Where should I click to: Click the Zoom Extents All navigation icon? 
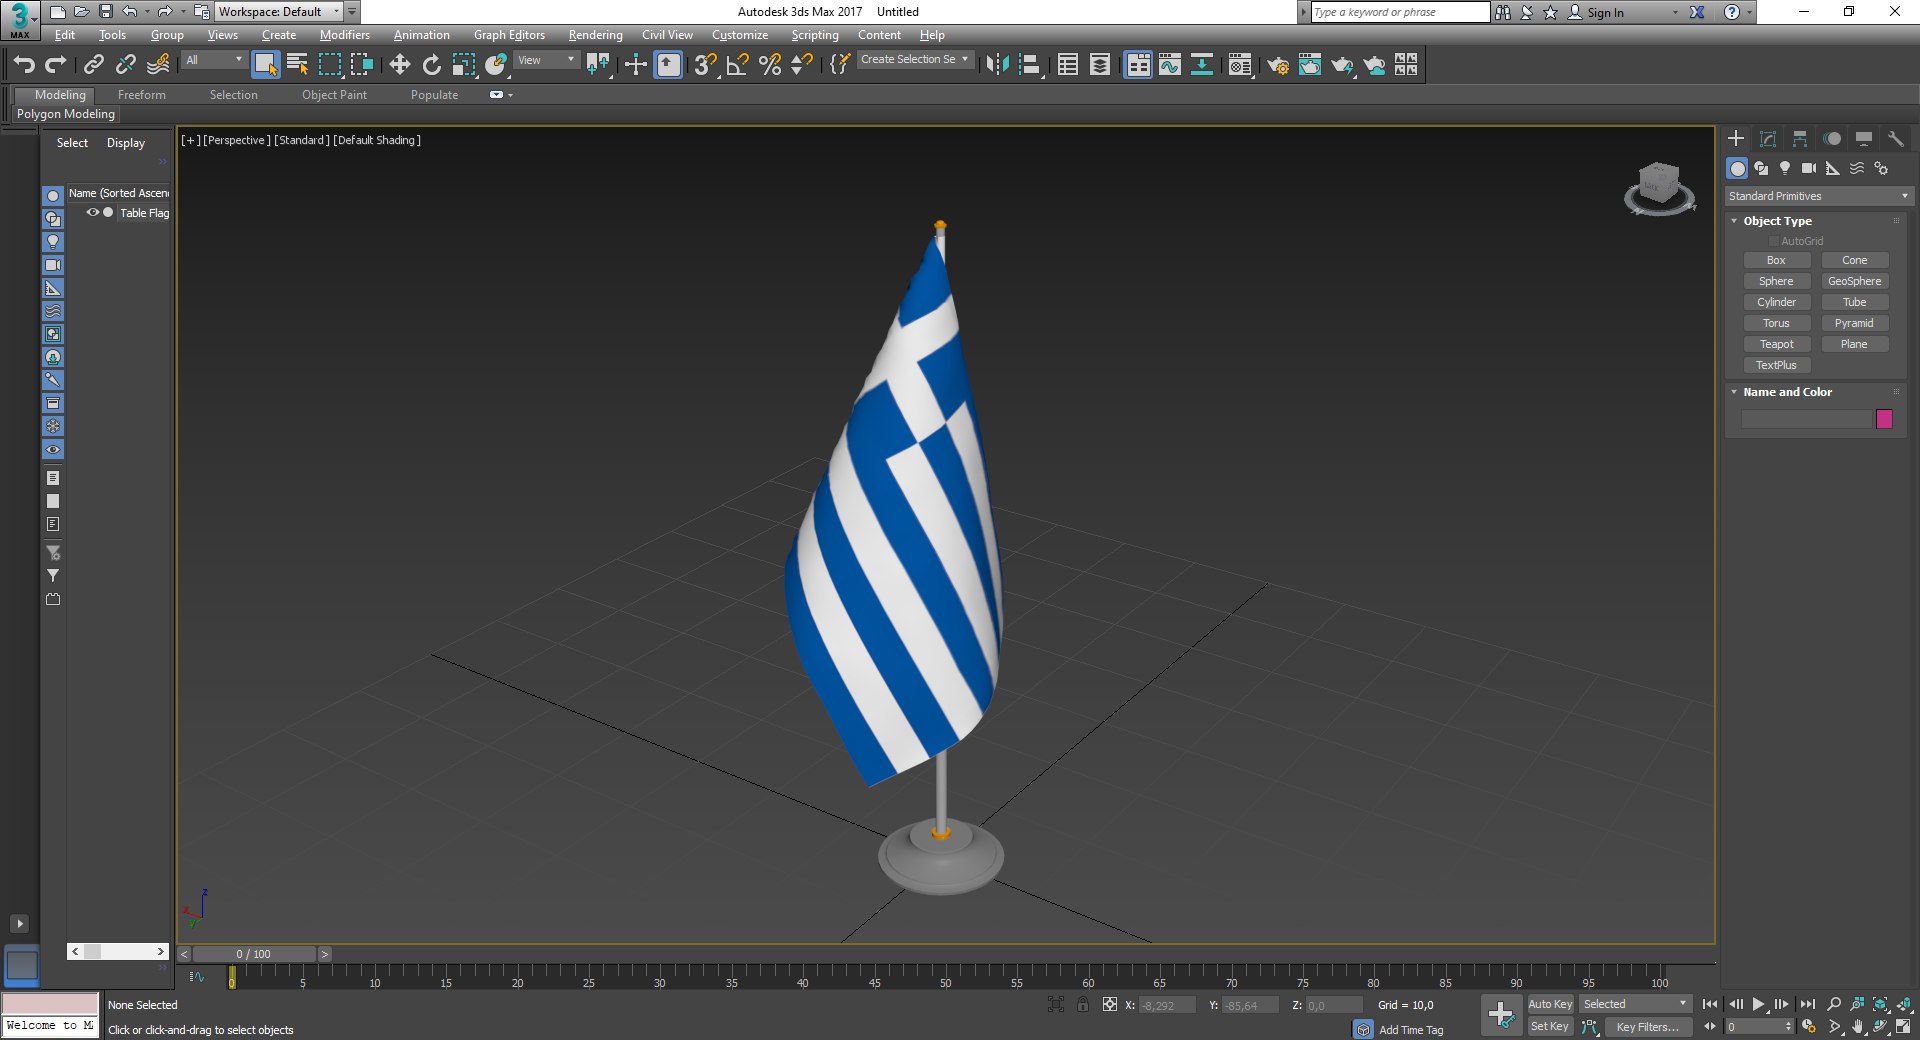pyautogui.click(x=1881, y=1004)
